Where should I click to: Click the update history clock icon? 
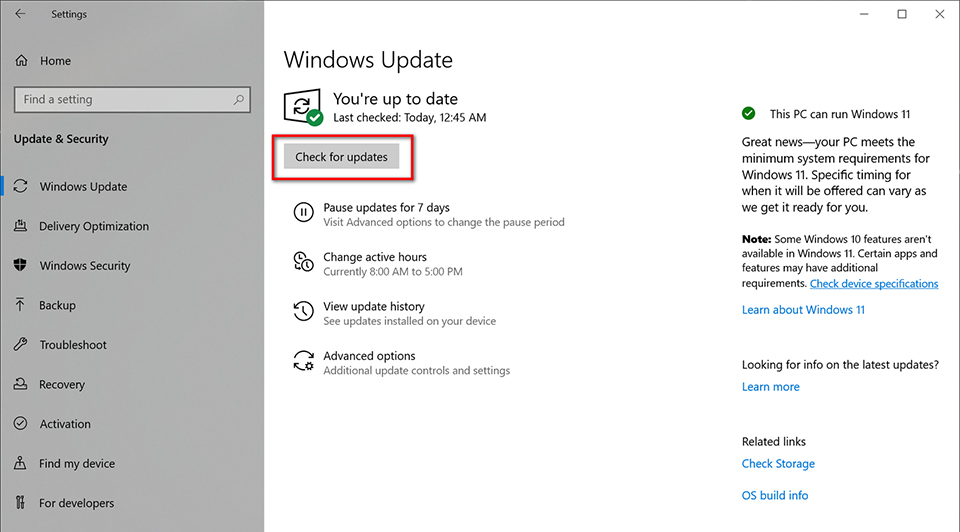click(x=303, y=311)
